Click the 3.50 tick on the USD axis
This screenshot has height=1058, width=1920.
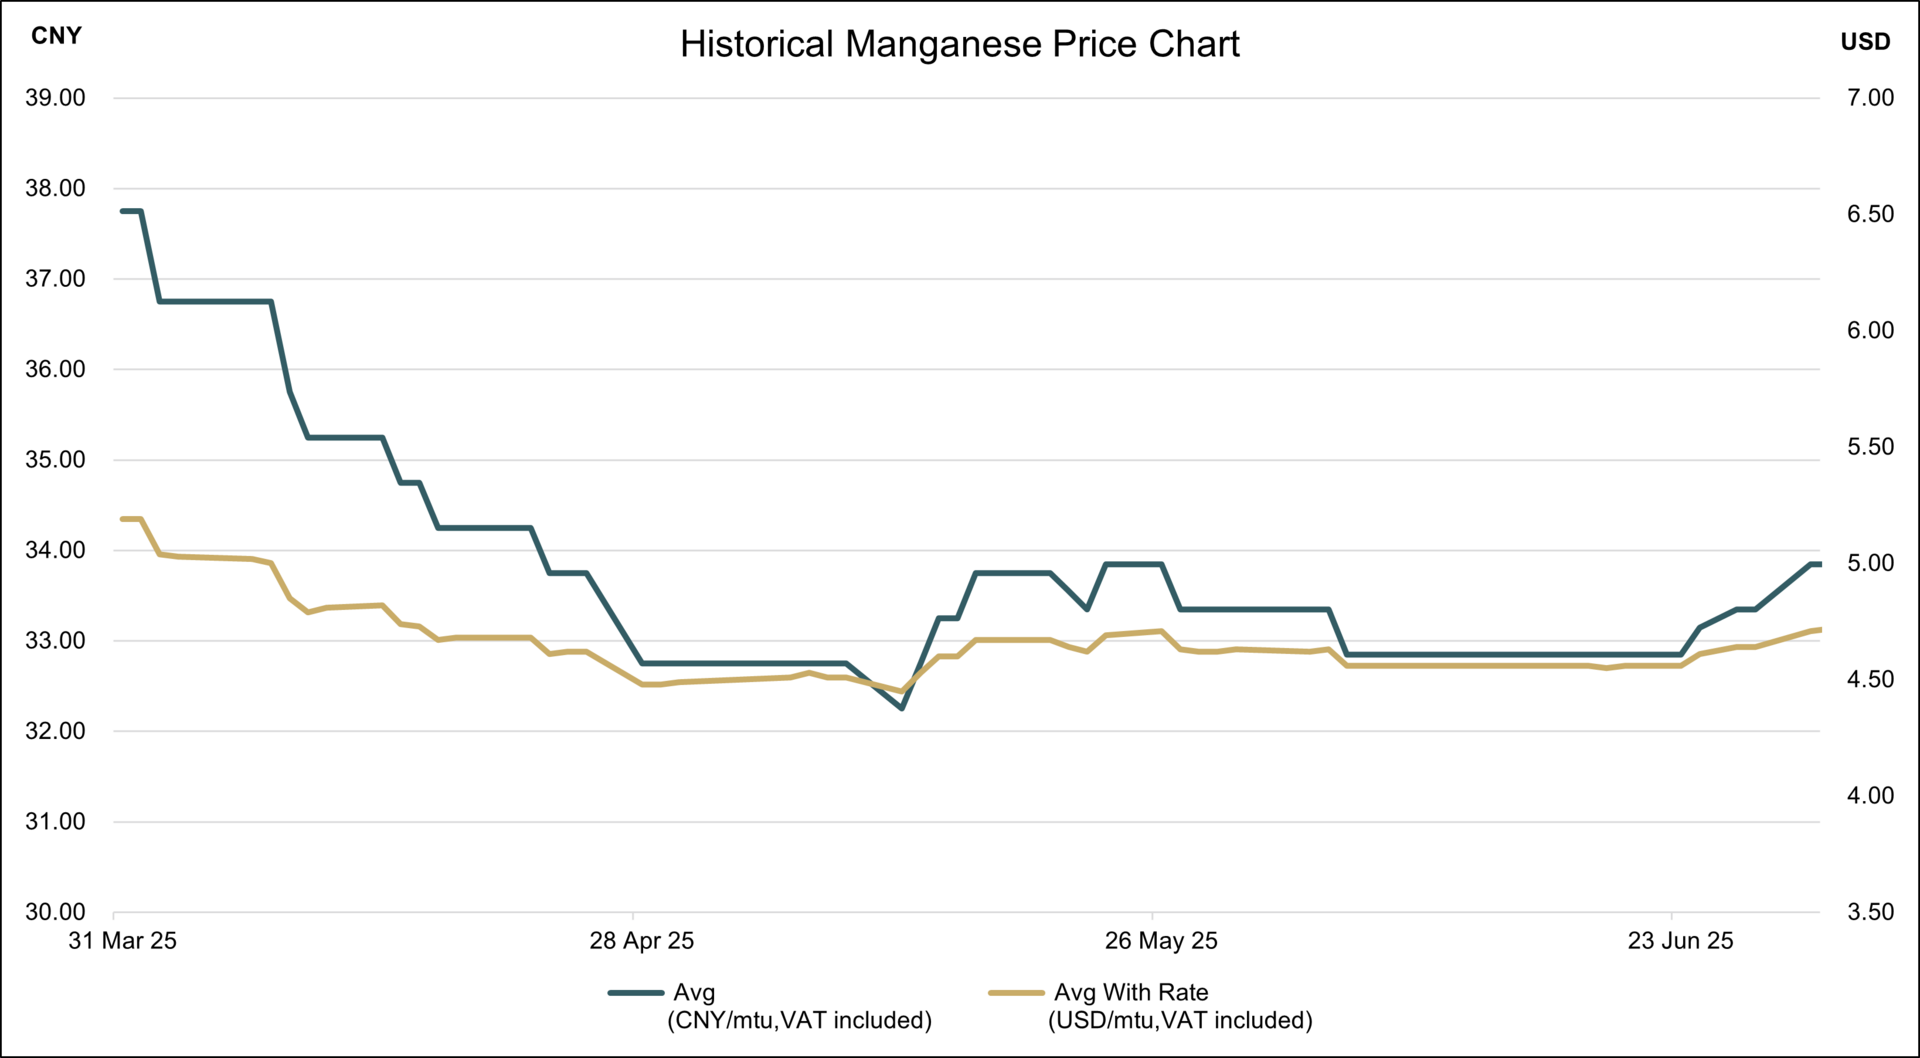click(1870, 912)
